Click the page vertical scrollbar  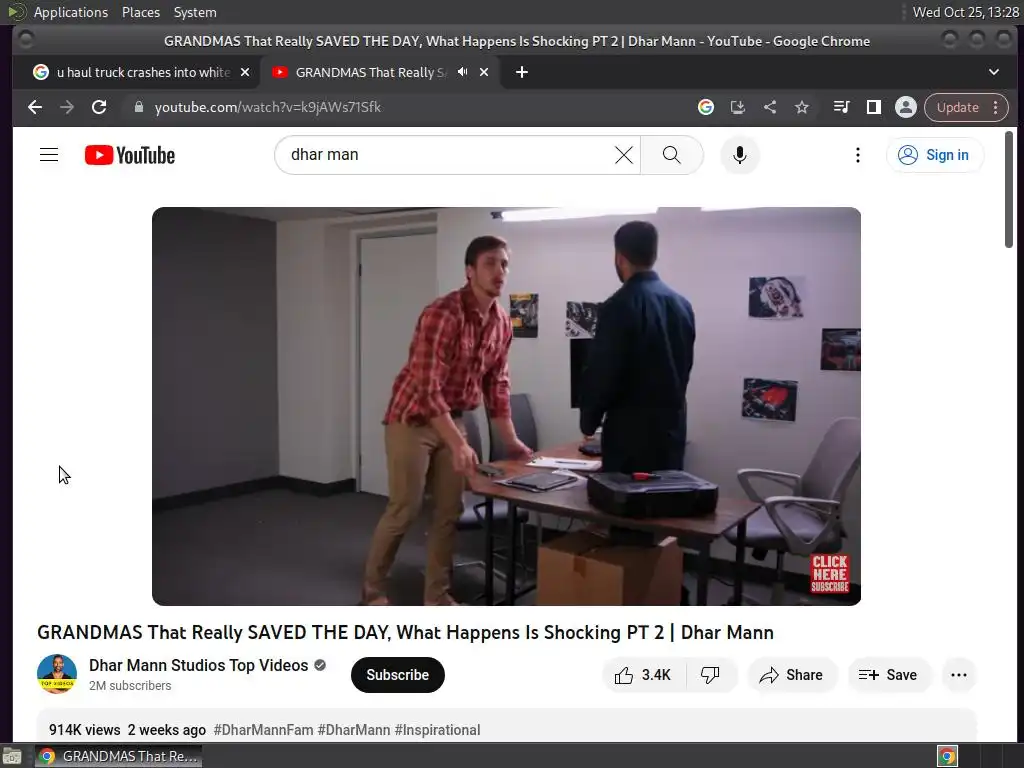1009,189
